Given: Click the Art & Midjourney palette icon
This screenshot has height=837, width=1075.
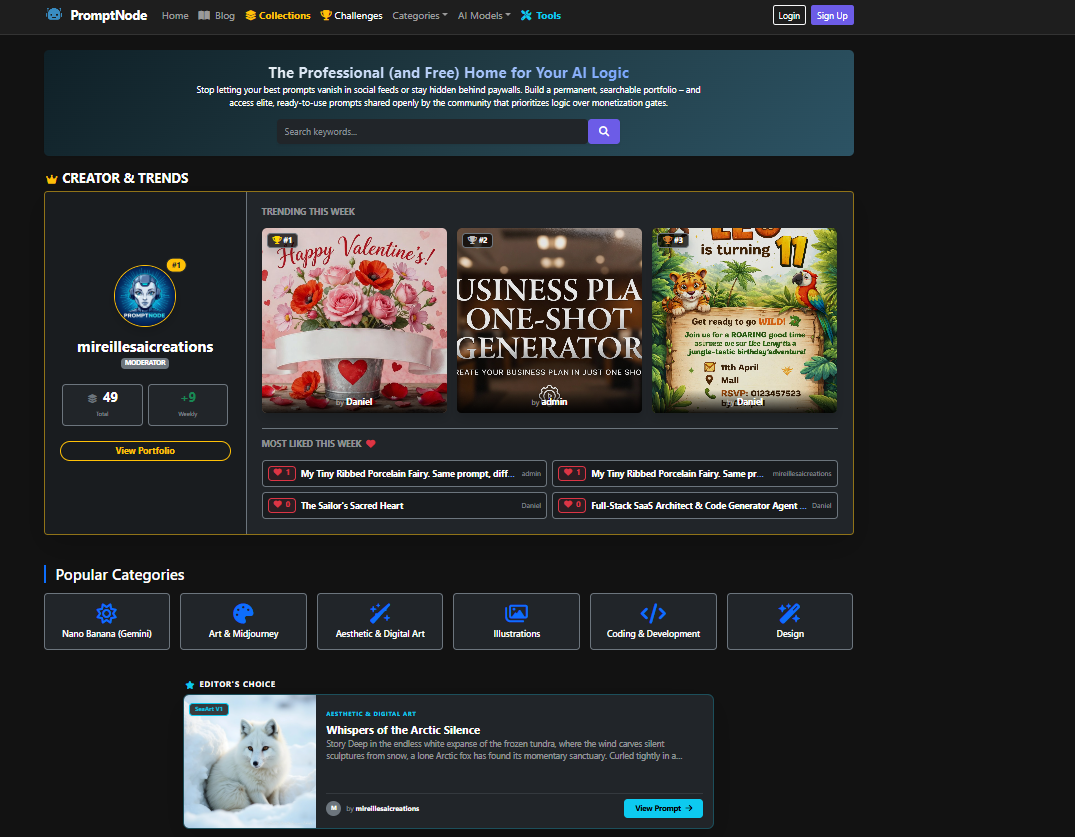Looking at the screenshot, I should [x=243, y=613].
